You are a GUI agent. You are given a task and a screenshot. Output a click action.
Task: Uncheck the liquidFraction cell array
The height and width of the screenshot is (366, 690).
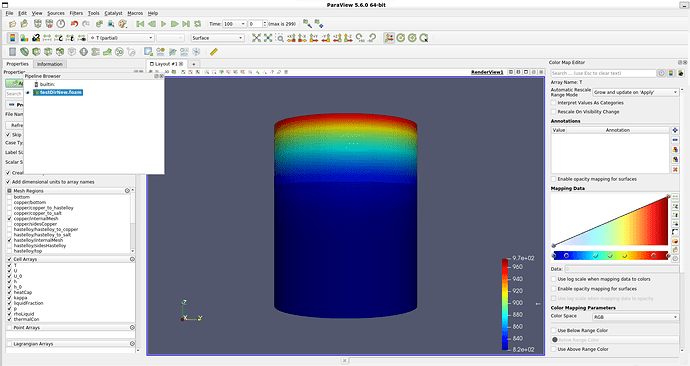tap(9, 303)
